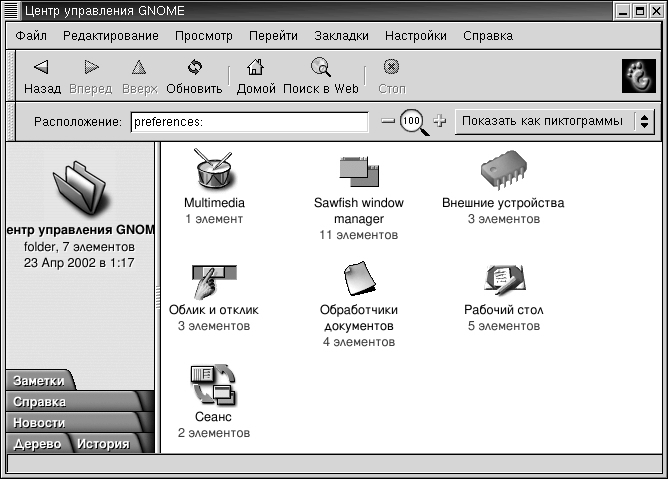The image size is (668, 479).
Task: Switch to the История sidebar tab
Action: (x=102, y=443)
